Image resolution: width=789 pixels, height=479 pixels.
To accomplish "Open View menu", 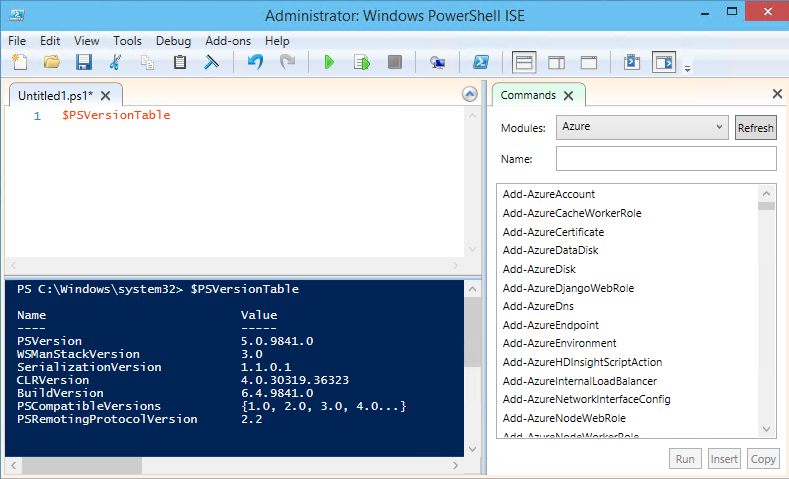I will (x=87, y=41).
